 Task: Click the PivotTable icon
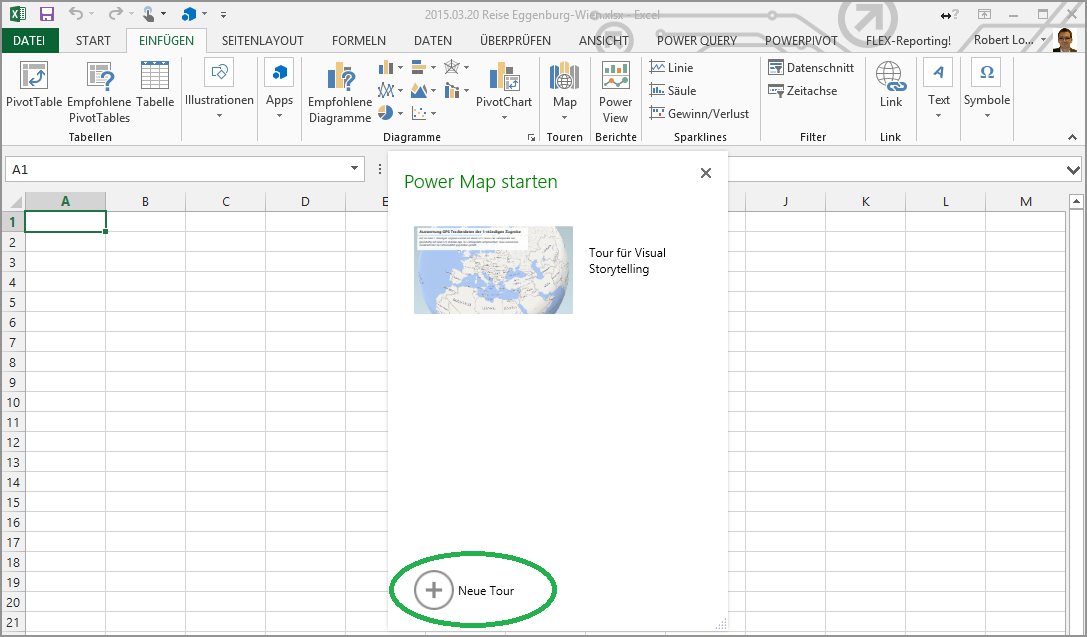point(34,78)
